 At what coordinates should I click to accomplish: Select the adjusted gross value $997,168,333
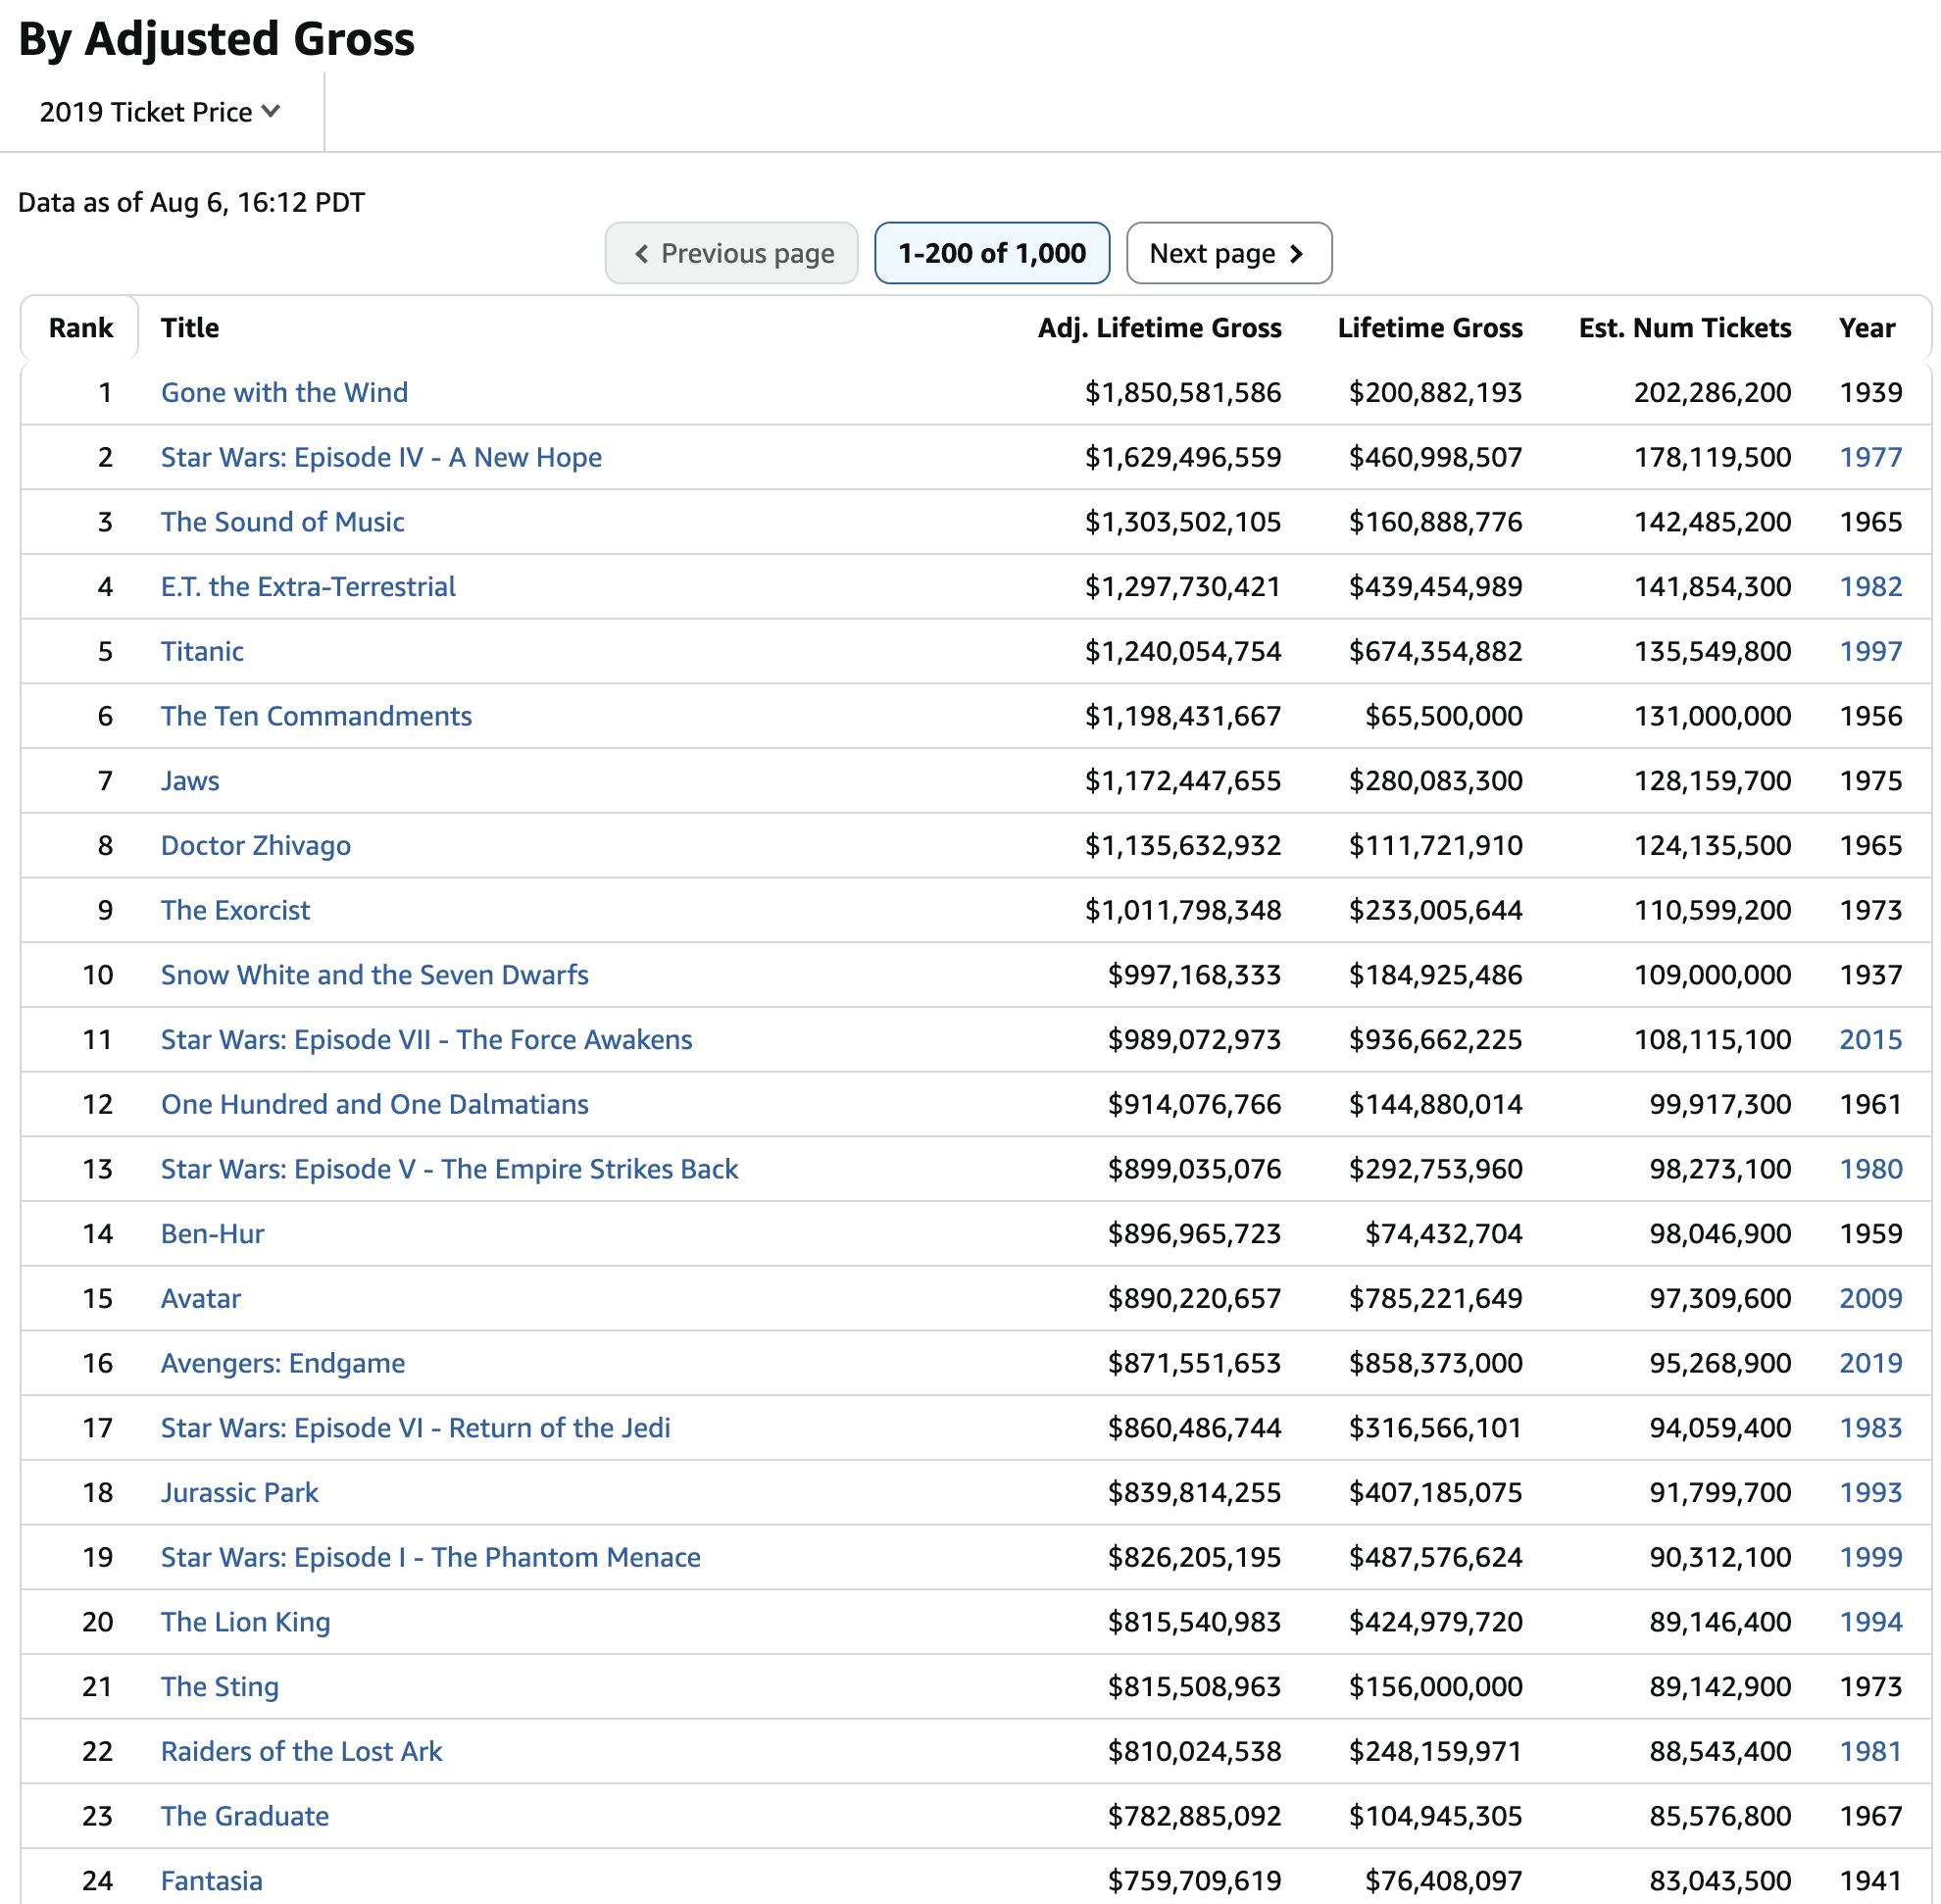1194,975
